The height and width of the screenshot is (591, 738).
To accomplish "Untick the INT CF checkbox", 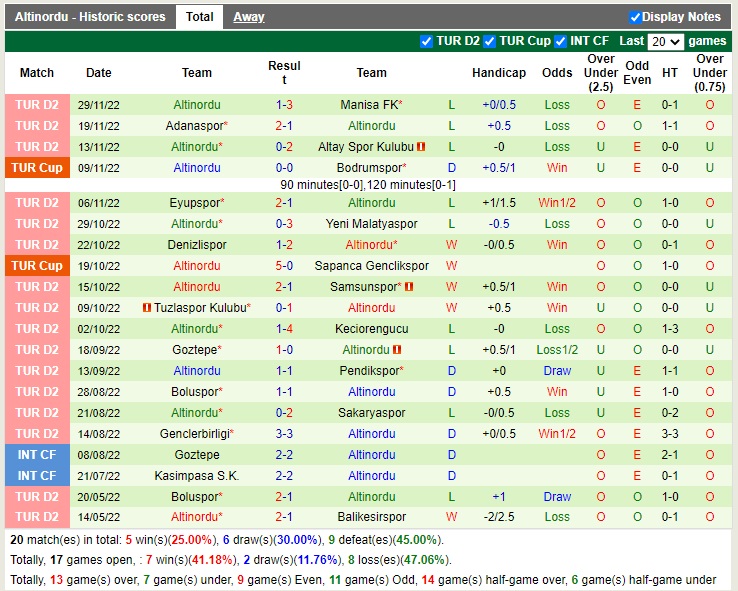I will (x=561, y=41).
